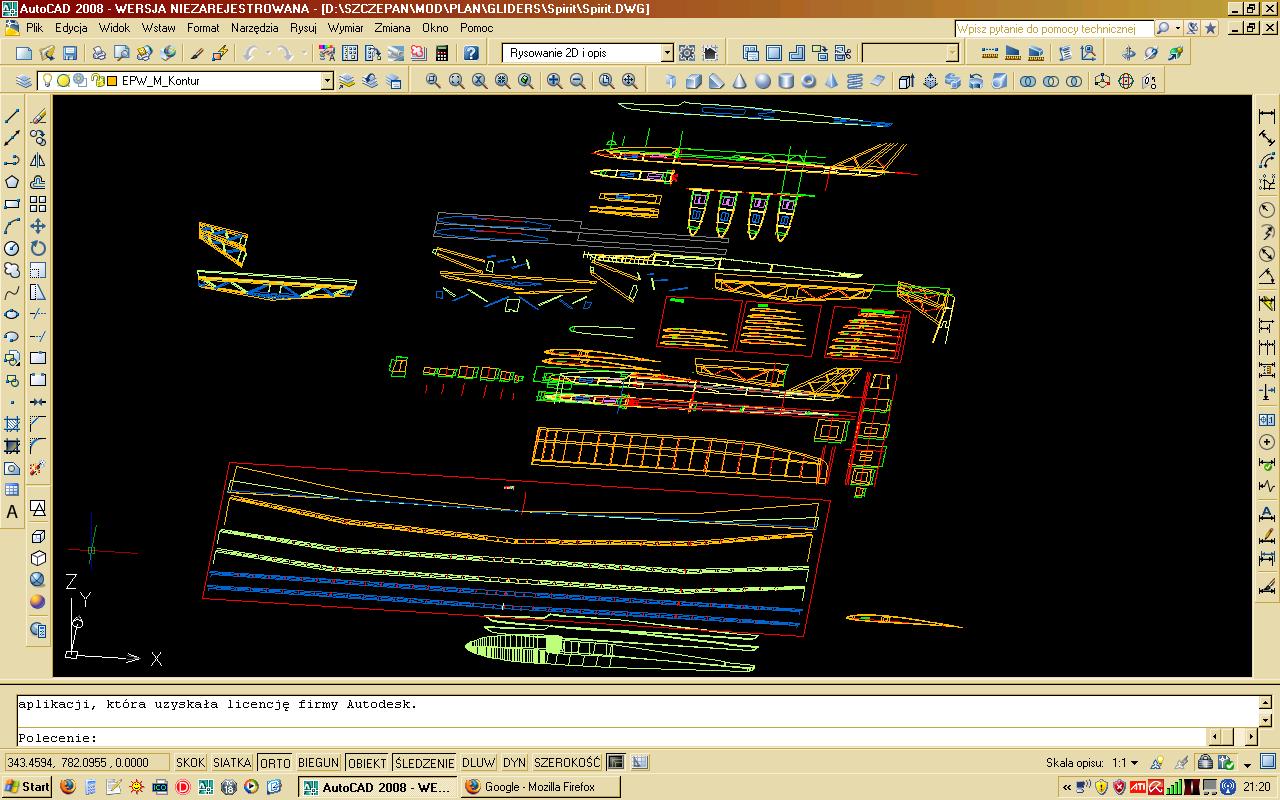1280x800 pixels.
Task: Expand the EPW_M_Kontur layer dropdown
Action: 327,81
